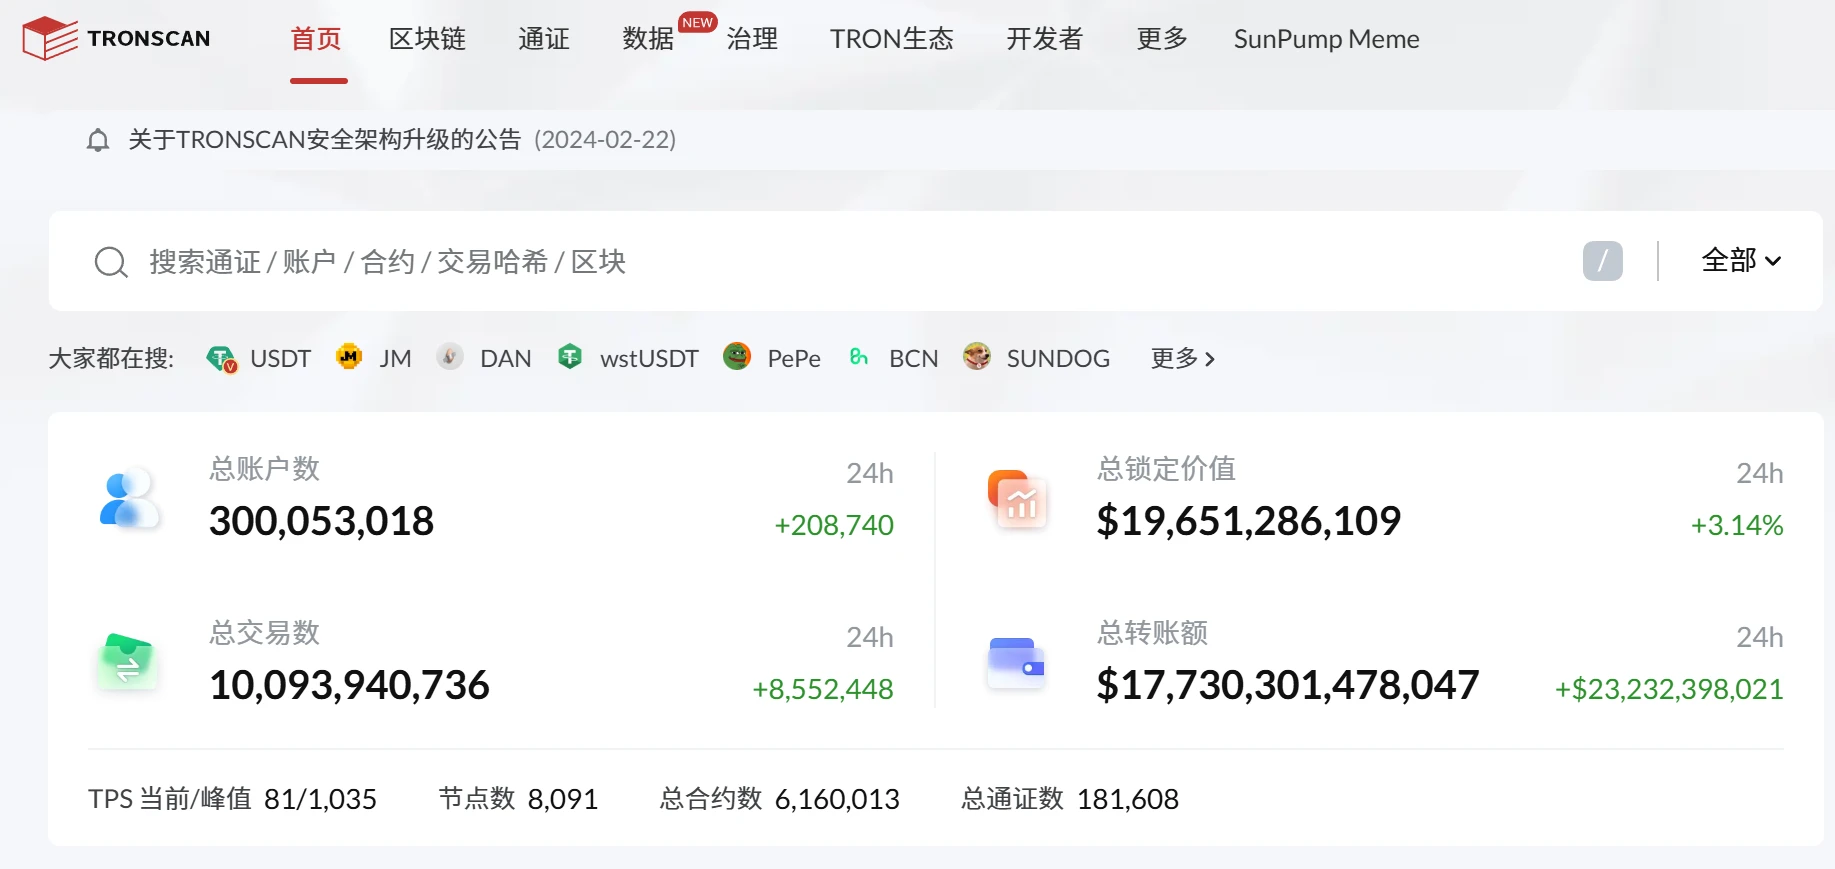This screenshot has height=869, width=1835.
Task: Expand the 更多 trending searches link
Action: (x=1182, y=358)
